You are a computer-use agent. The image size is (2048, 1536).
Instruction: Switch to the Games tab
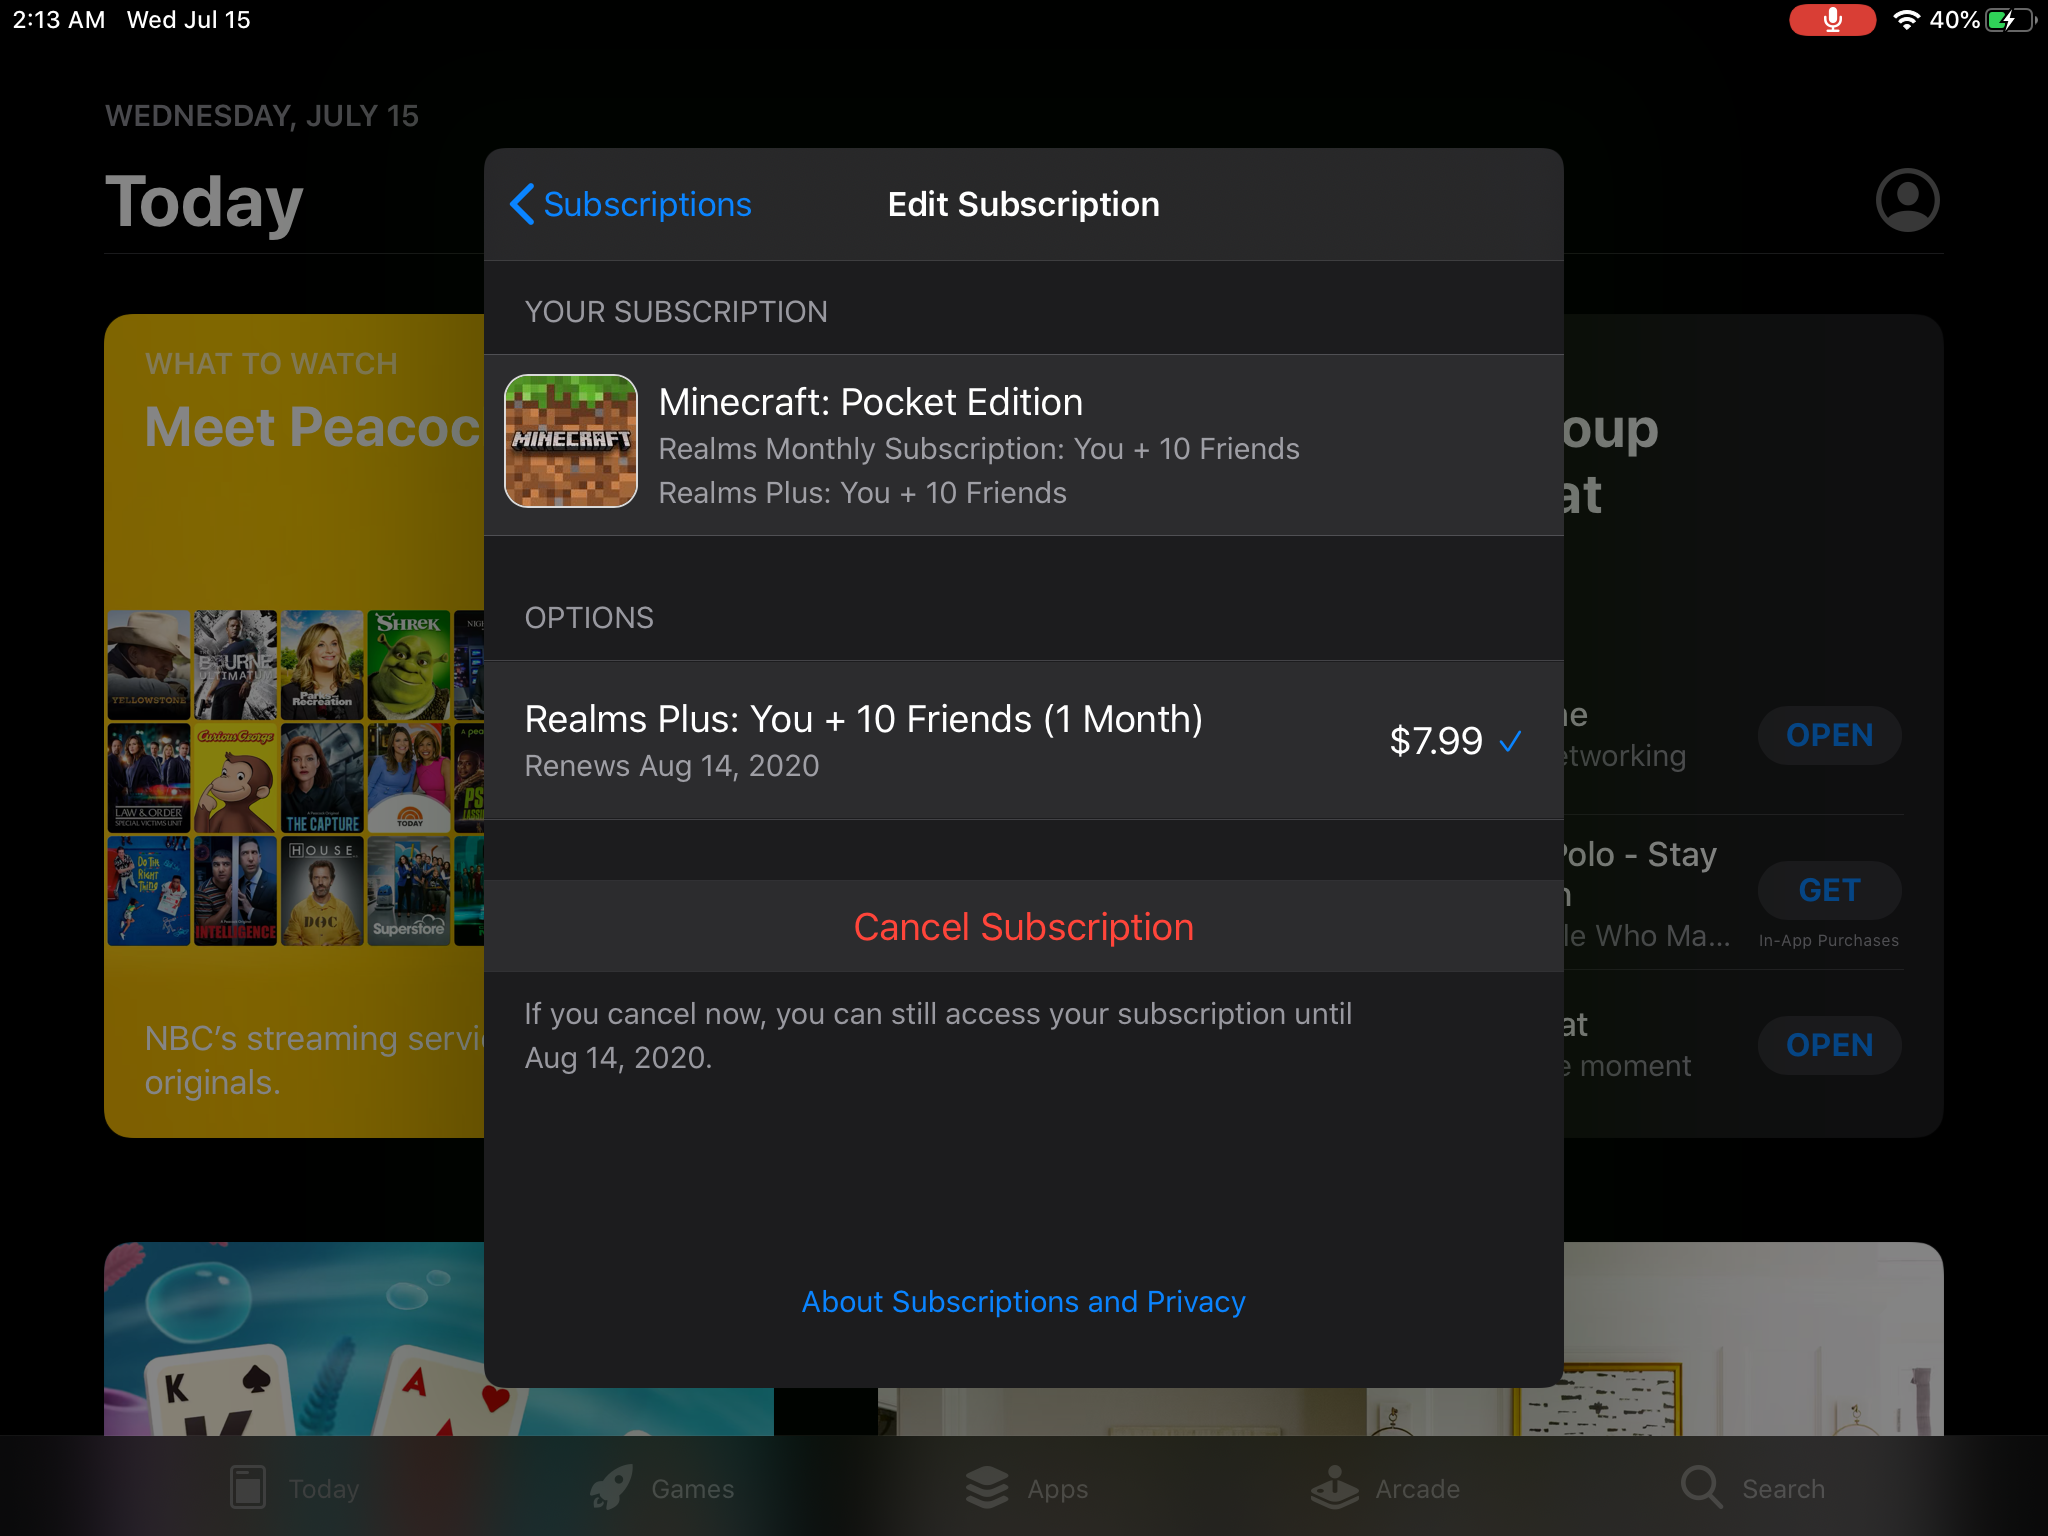tap(662, 1488)
